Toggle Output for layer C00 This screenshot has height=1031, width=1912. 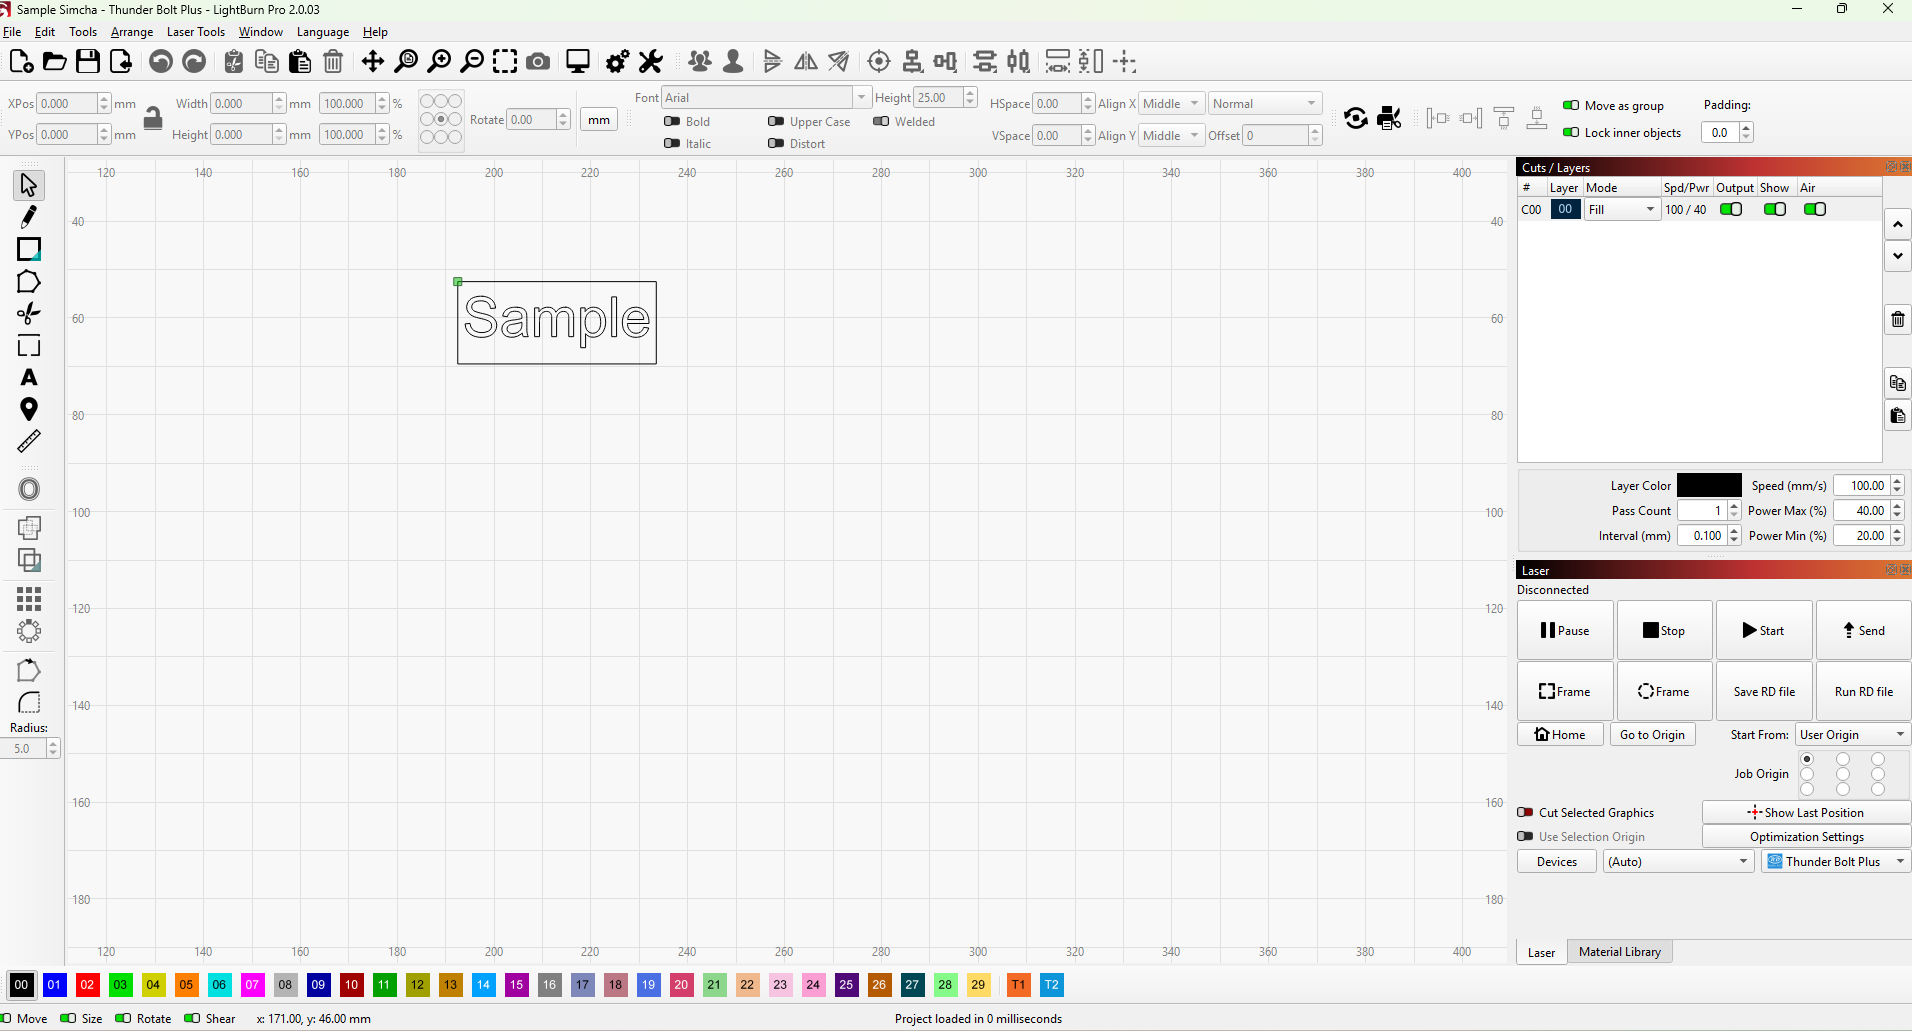tap(1730, 210)
